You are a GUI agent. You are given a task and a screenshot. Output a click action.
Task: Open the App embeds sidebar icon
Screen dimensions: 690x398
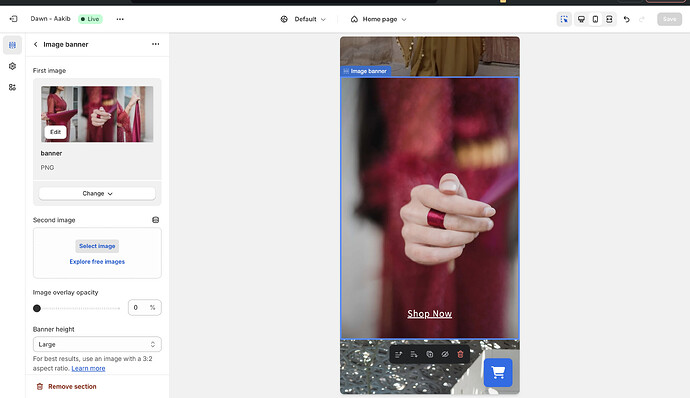tap(12, 87)
